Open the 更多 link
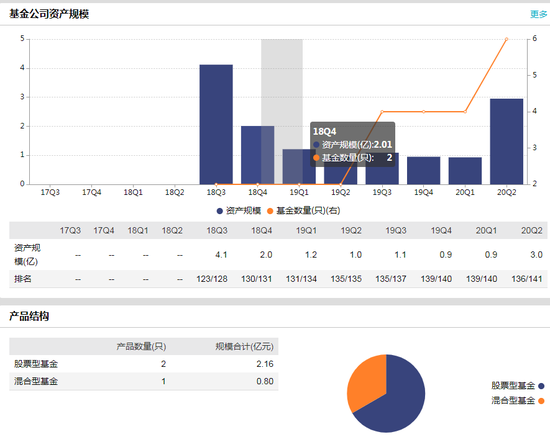Image resolution: width=550 pixels, height=437 pixels. pyautogui.click(x=538, y=14)
